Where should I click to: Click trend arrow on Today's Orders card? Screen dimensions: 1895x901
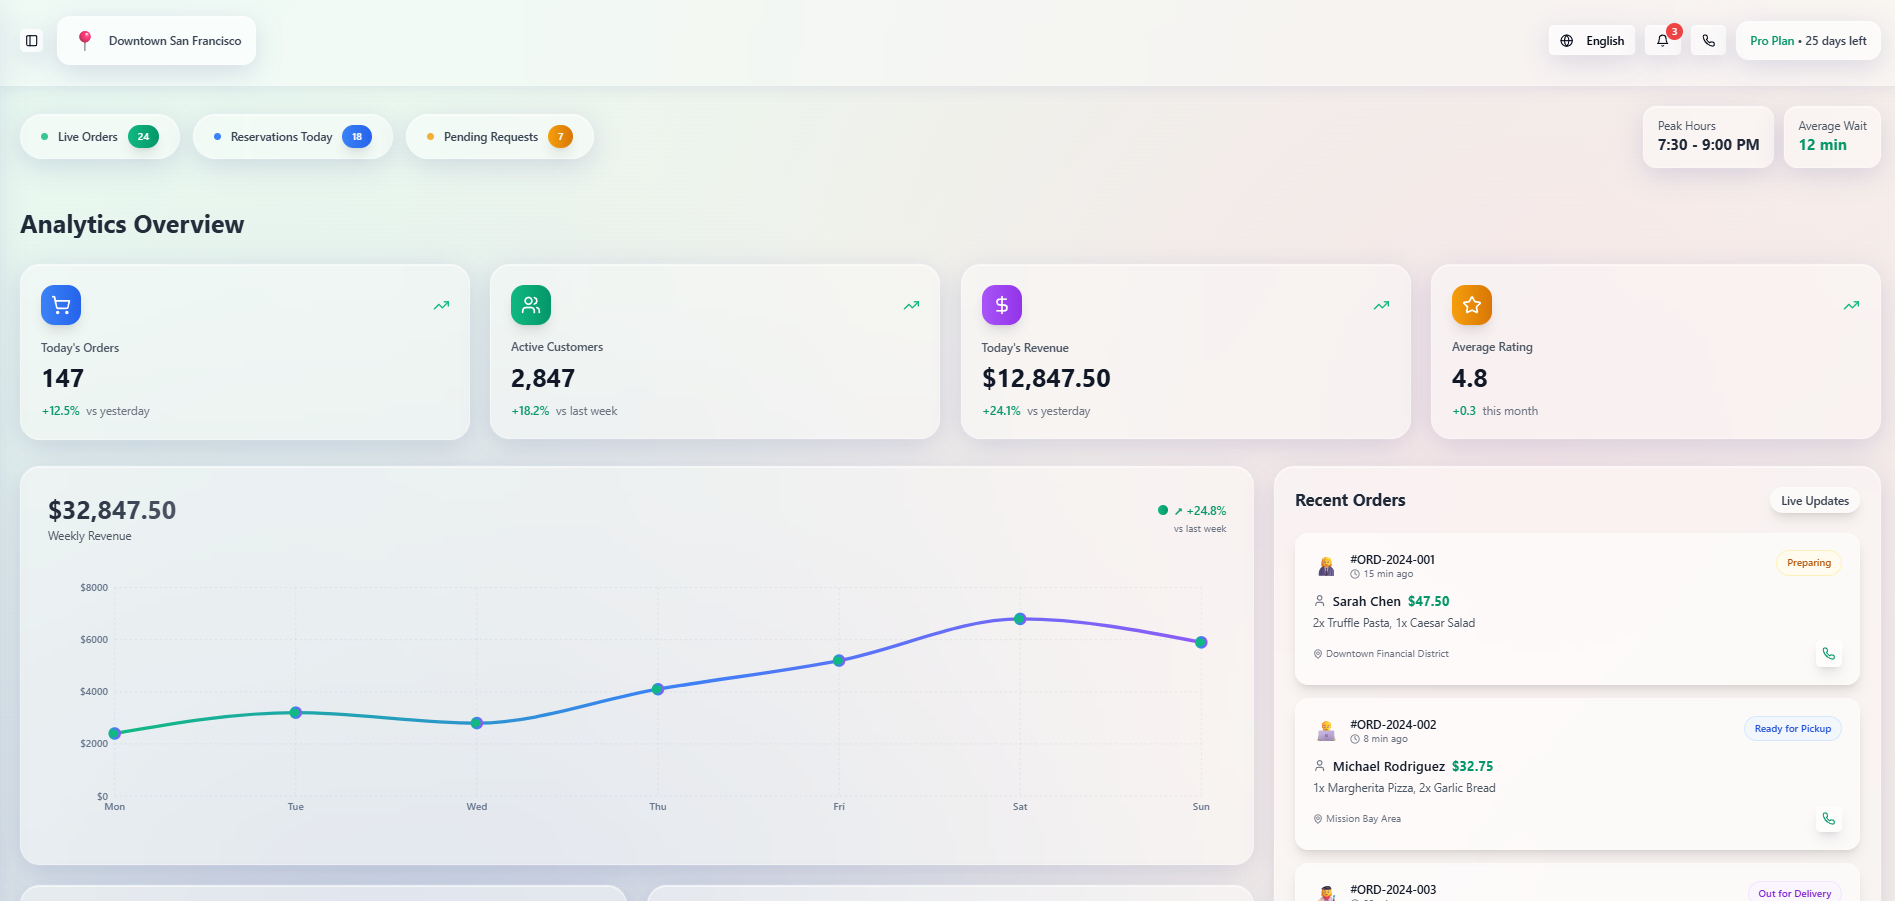click(441, 305)
